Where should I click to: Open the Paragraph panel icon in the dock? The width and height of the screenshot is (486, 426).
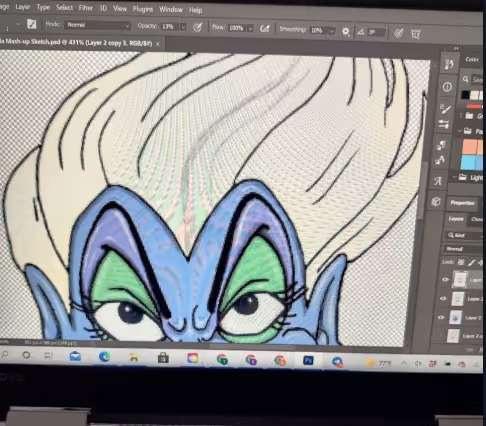(x=441, y=145)
